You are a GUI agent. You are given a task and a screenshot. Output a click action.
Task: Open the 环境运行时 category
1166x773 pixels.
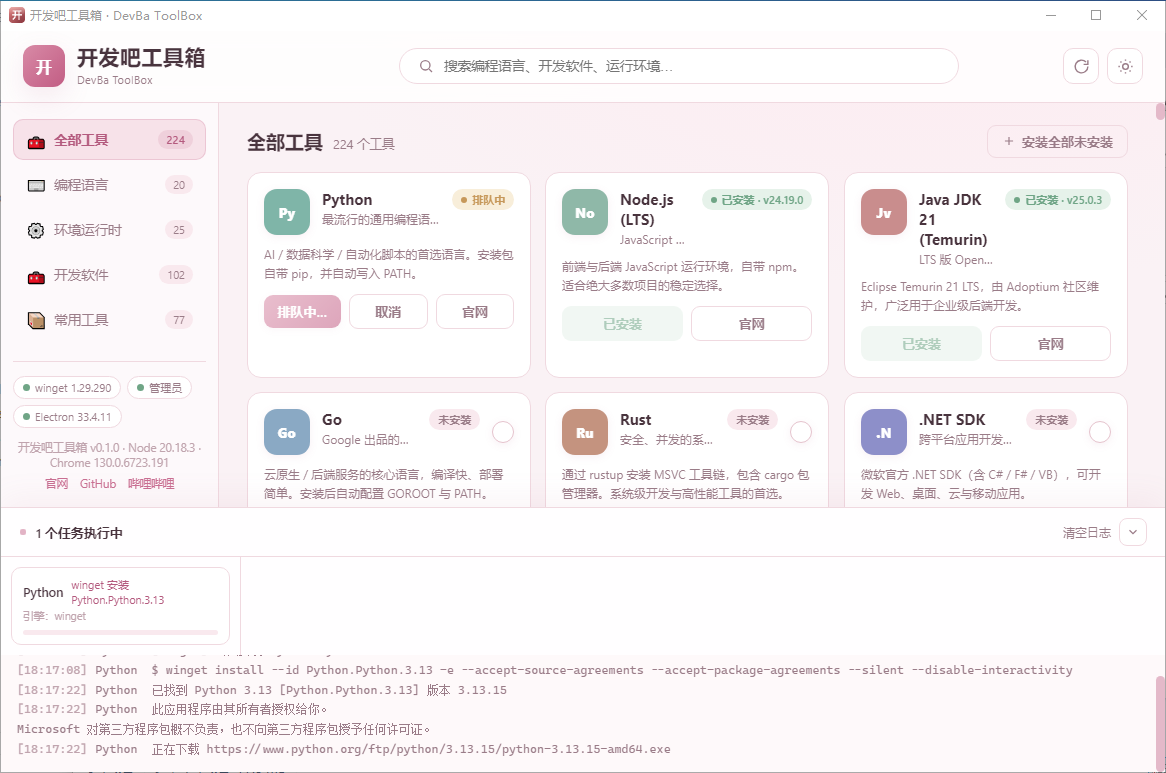(109, 230)
